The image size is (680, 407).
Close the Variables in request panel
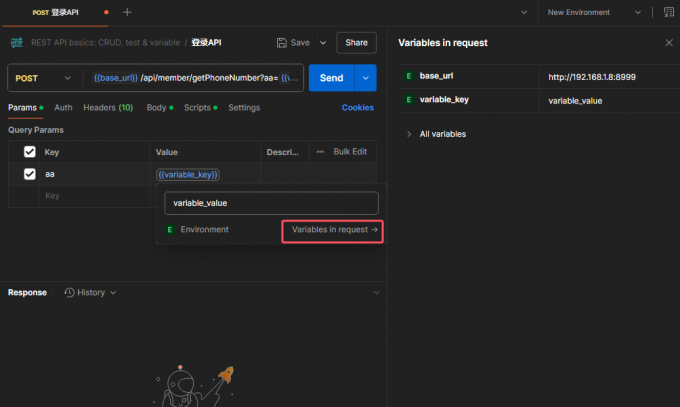669,43
